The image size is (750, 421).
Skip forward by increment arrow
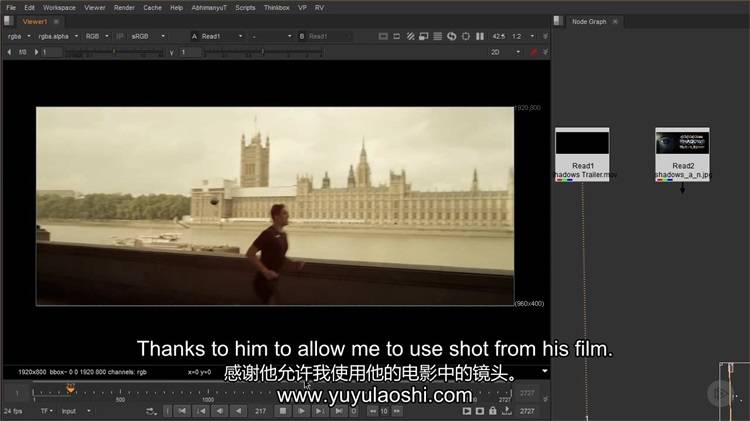[397, 411]
